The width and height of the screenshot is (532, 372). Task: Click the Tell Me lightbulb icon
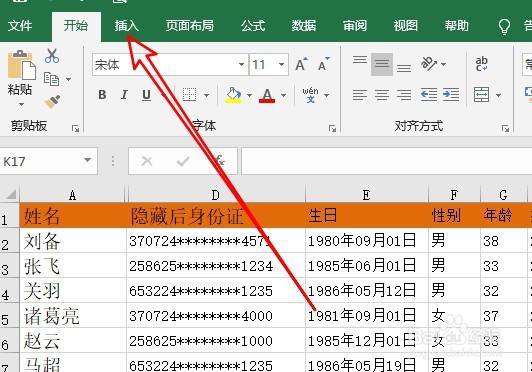pos(504,26)
